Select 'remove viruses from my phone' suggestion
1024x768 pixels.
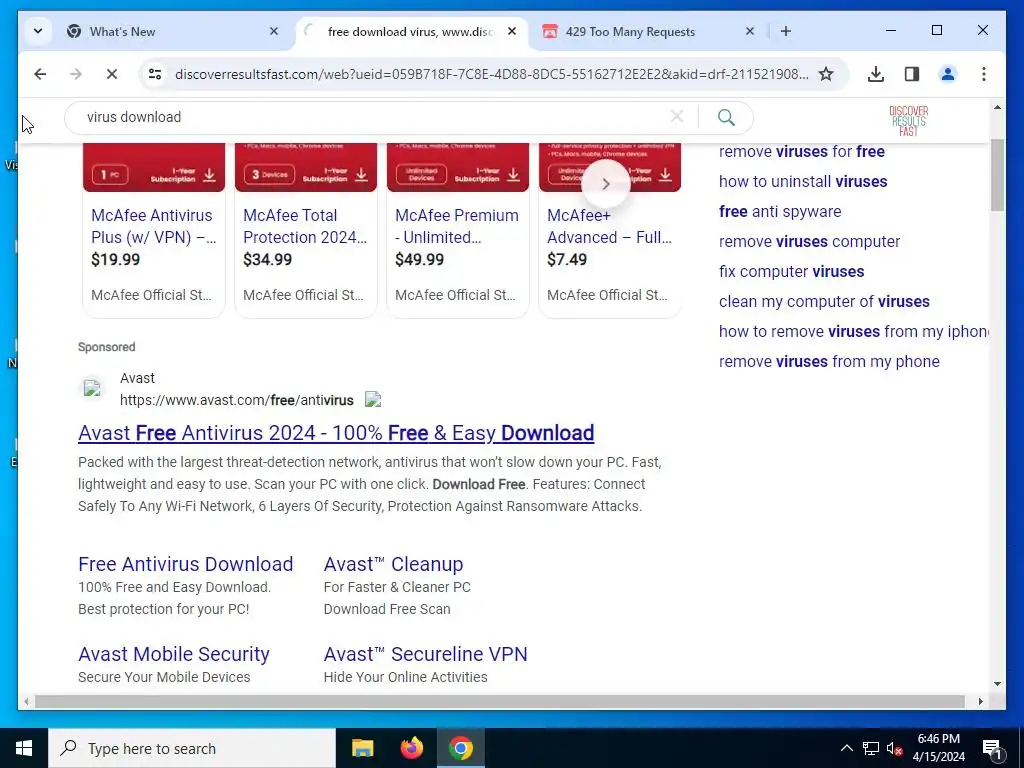pyautogui.click(x=829, y=362)
